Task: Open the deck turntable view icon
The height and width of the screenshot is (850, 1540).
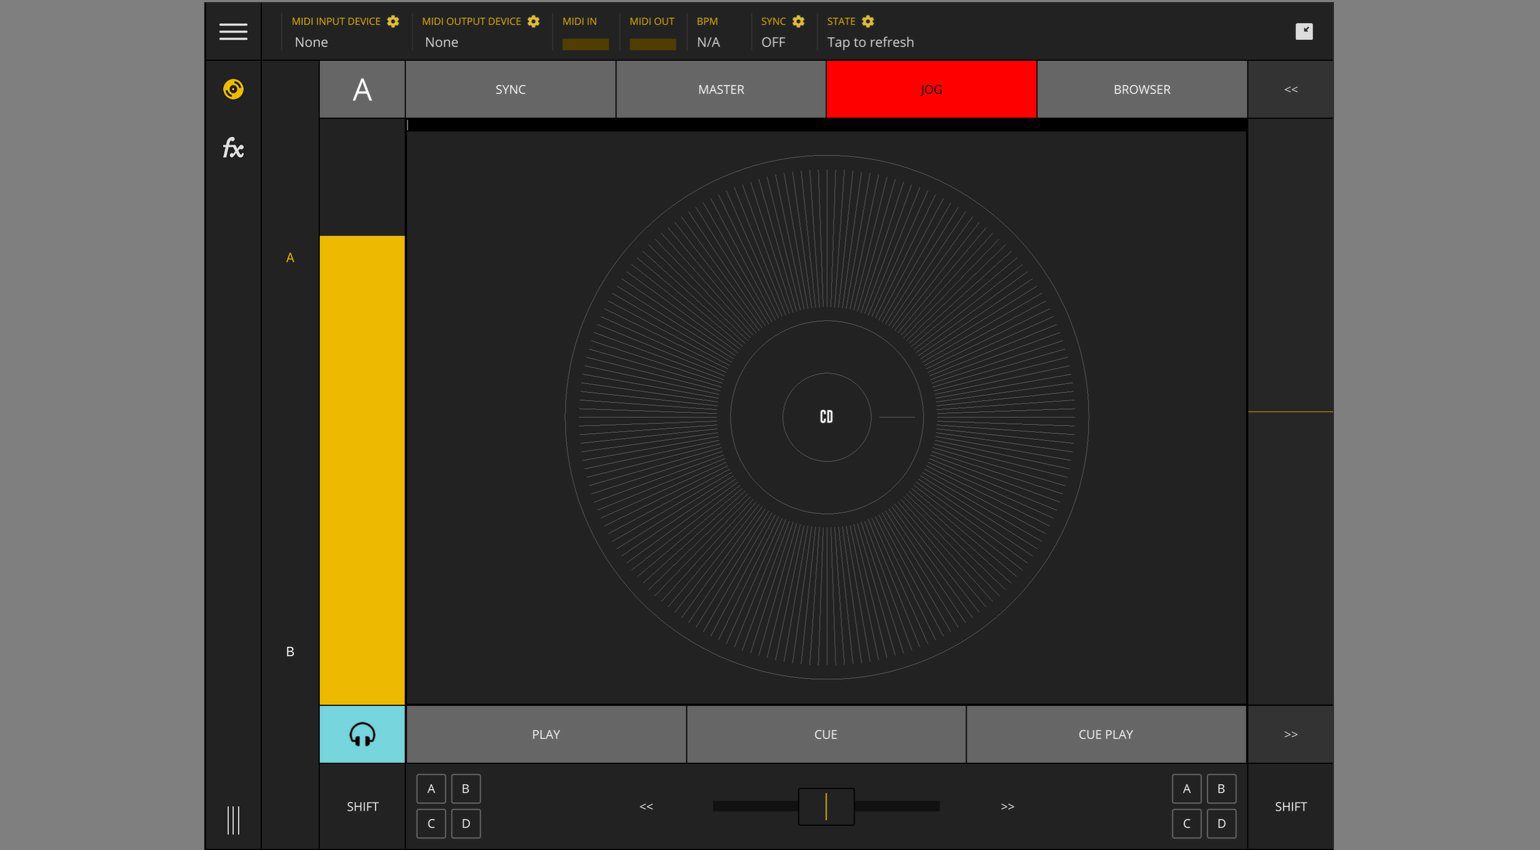Action: (233, 89)
